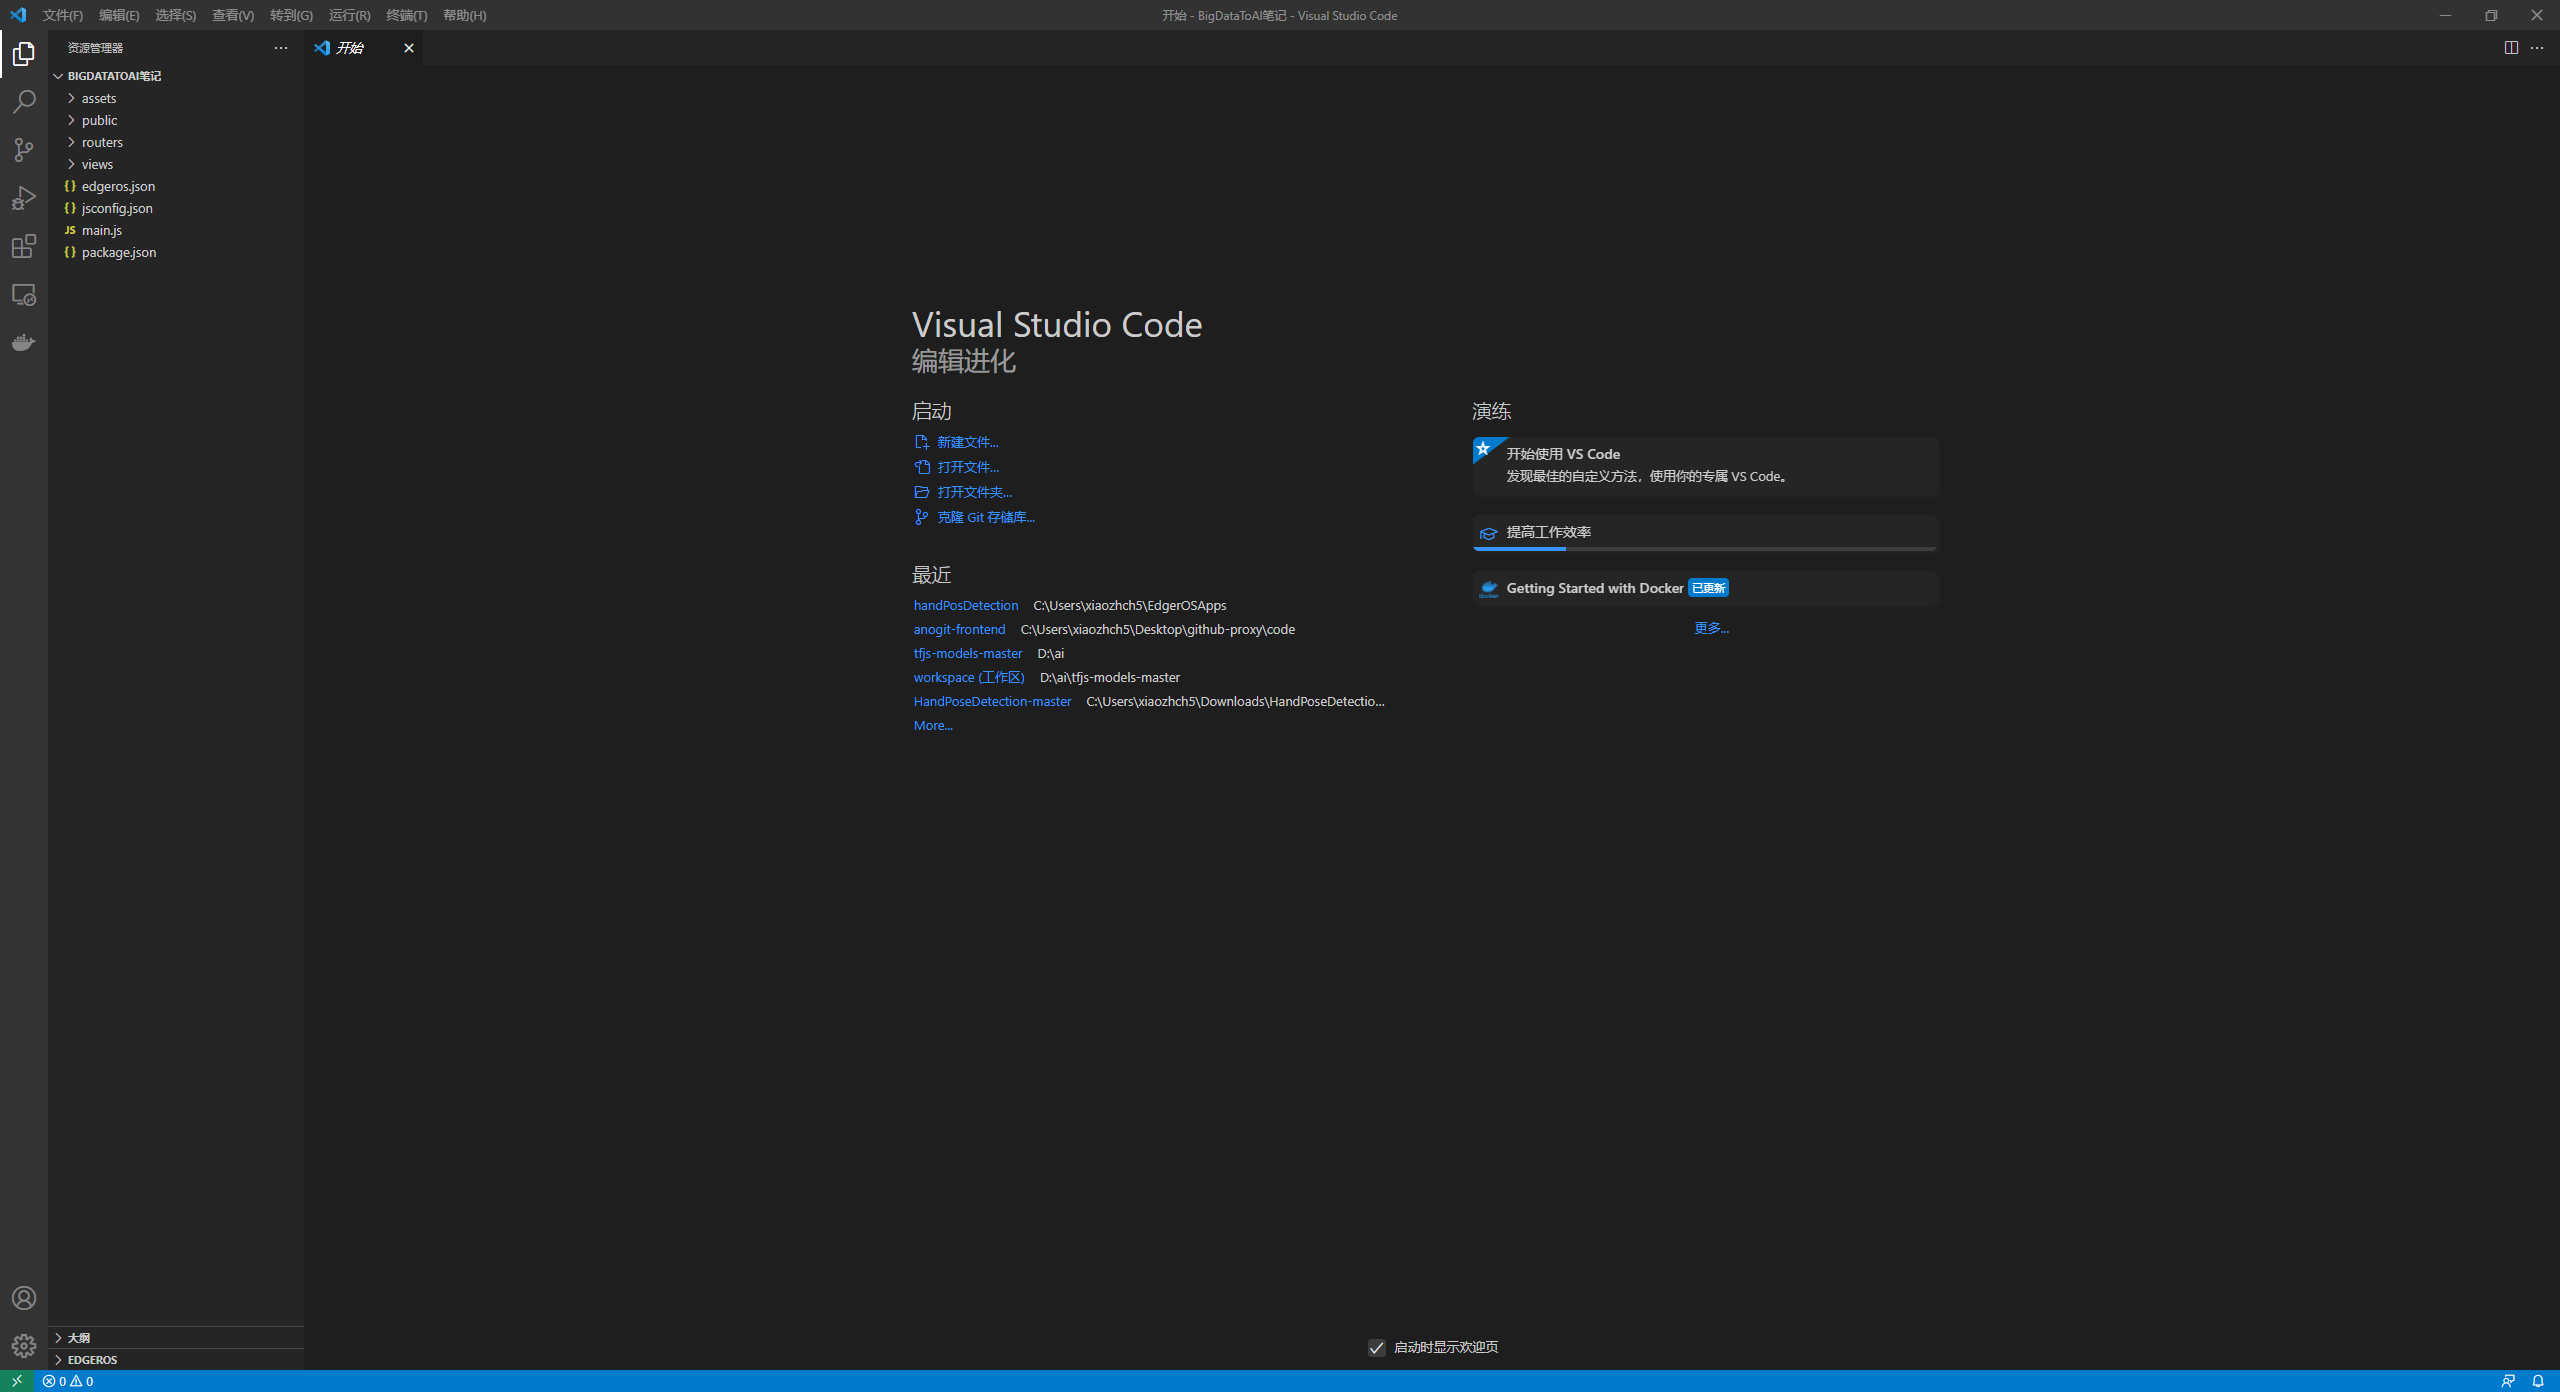This screenshot has width=2560, height=1392.
Task: Open Getting Started with Docker walkthrough
Action: (1706, 588)
